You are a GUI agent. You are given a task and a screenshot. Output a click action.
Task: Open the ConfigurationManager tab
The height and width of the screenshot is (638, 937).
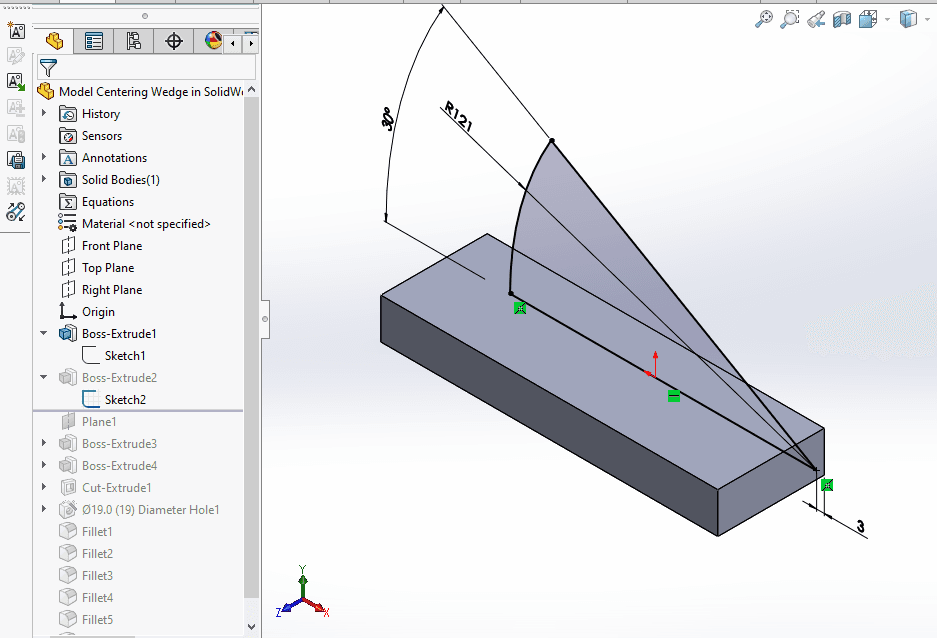point(132,41)
